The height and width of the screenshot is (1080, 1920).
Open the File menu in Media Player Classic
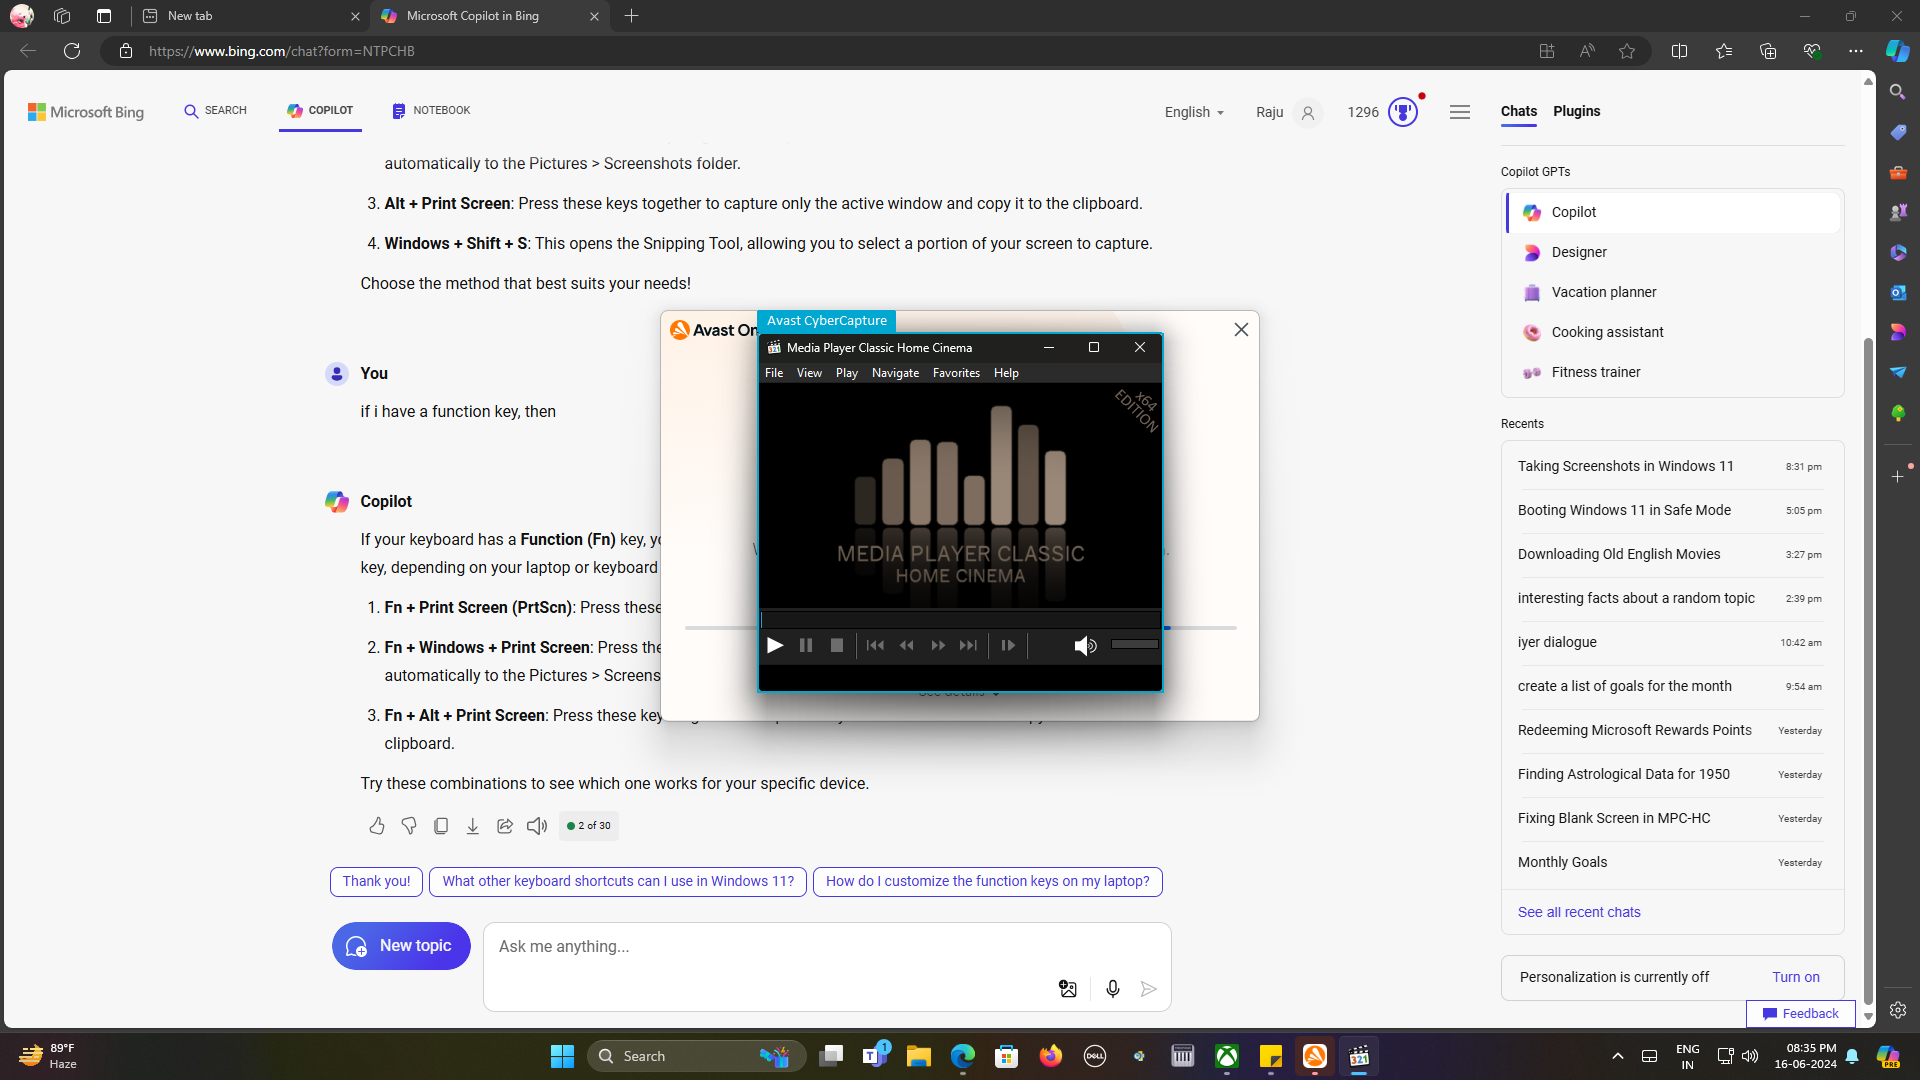pyautogui.click(x=774, y=373)
